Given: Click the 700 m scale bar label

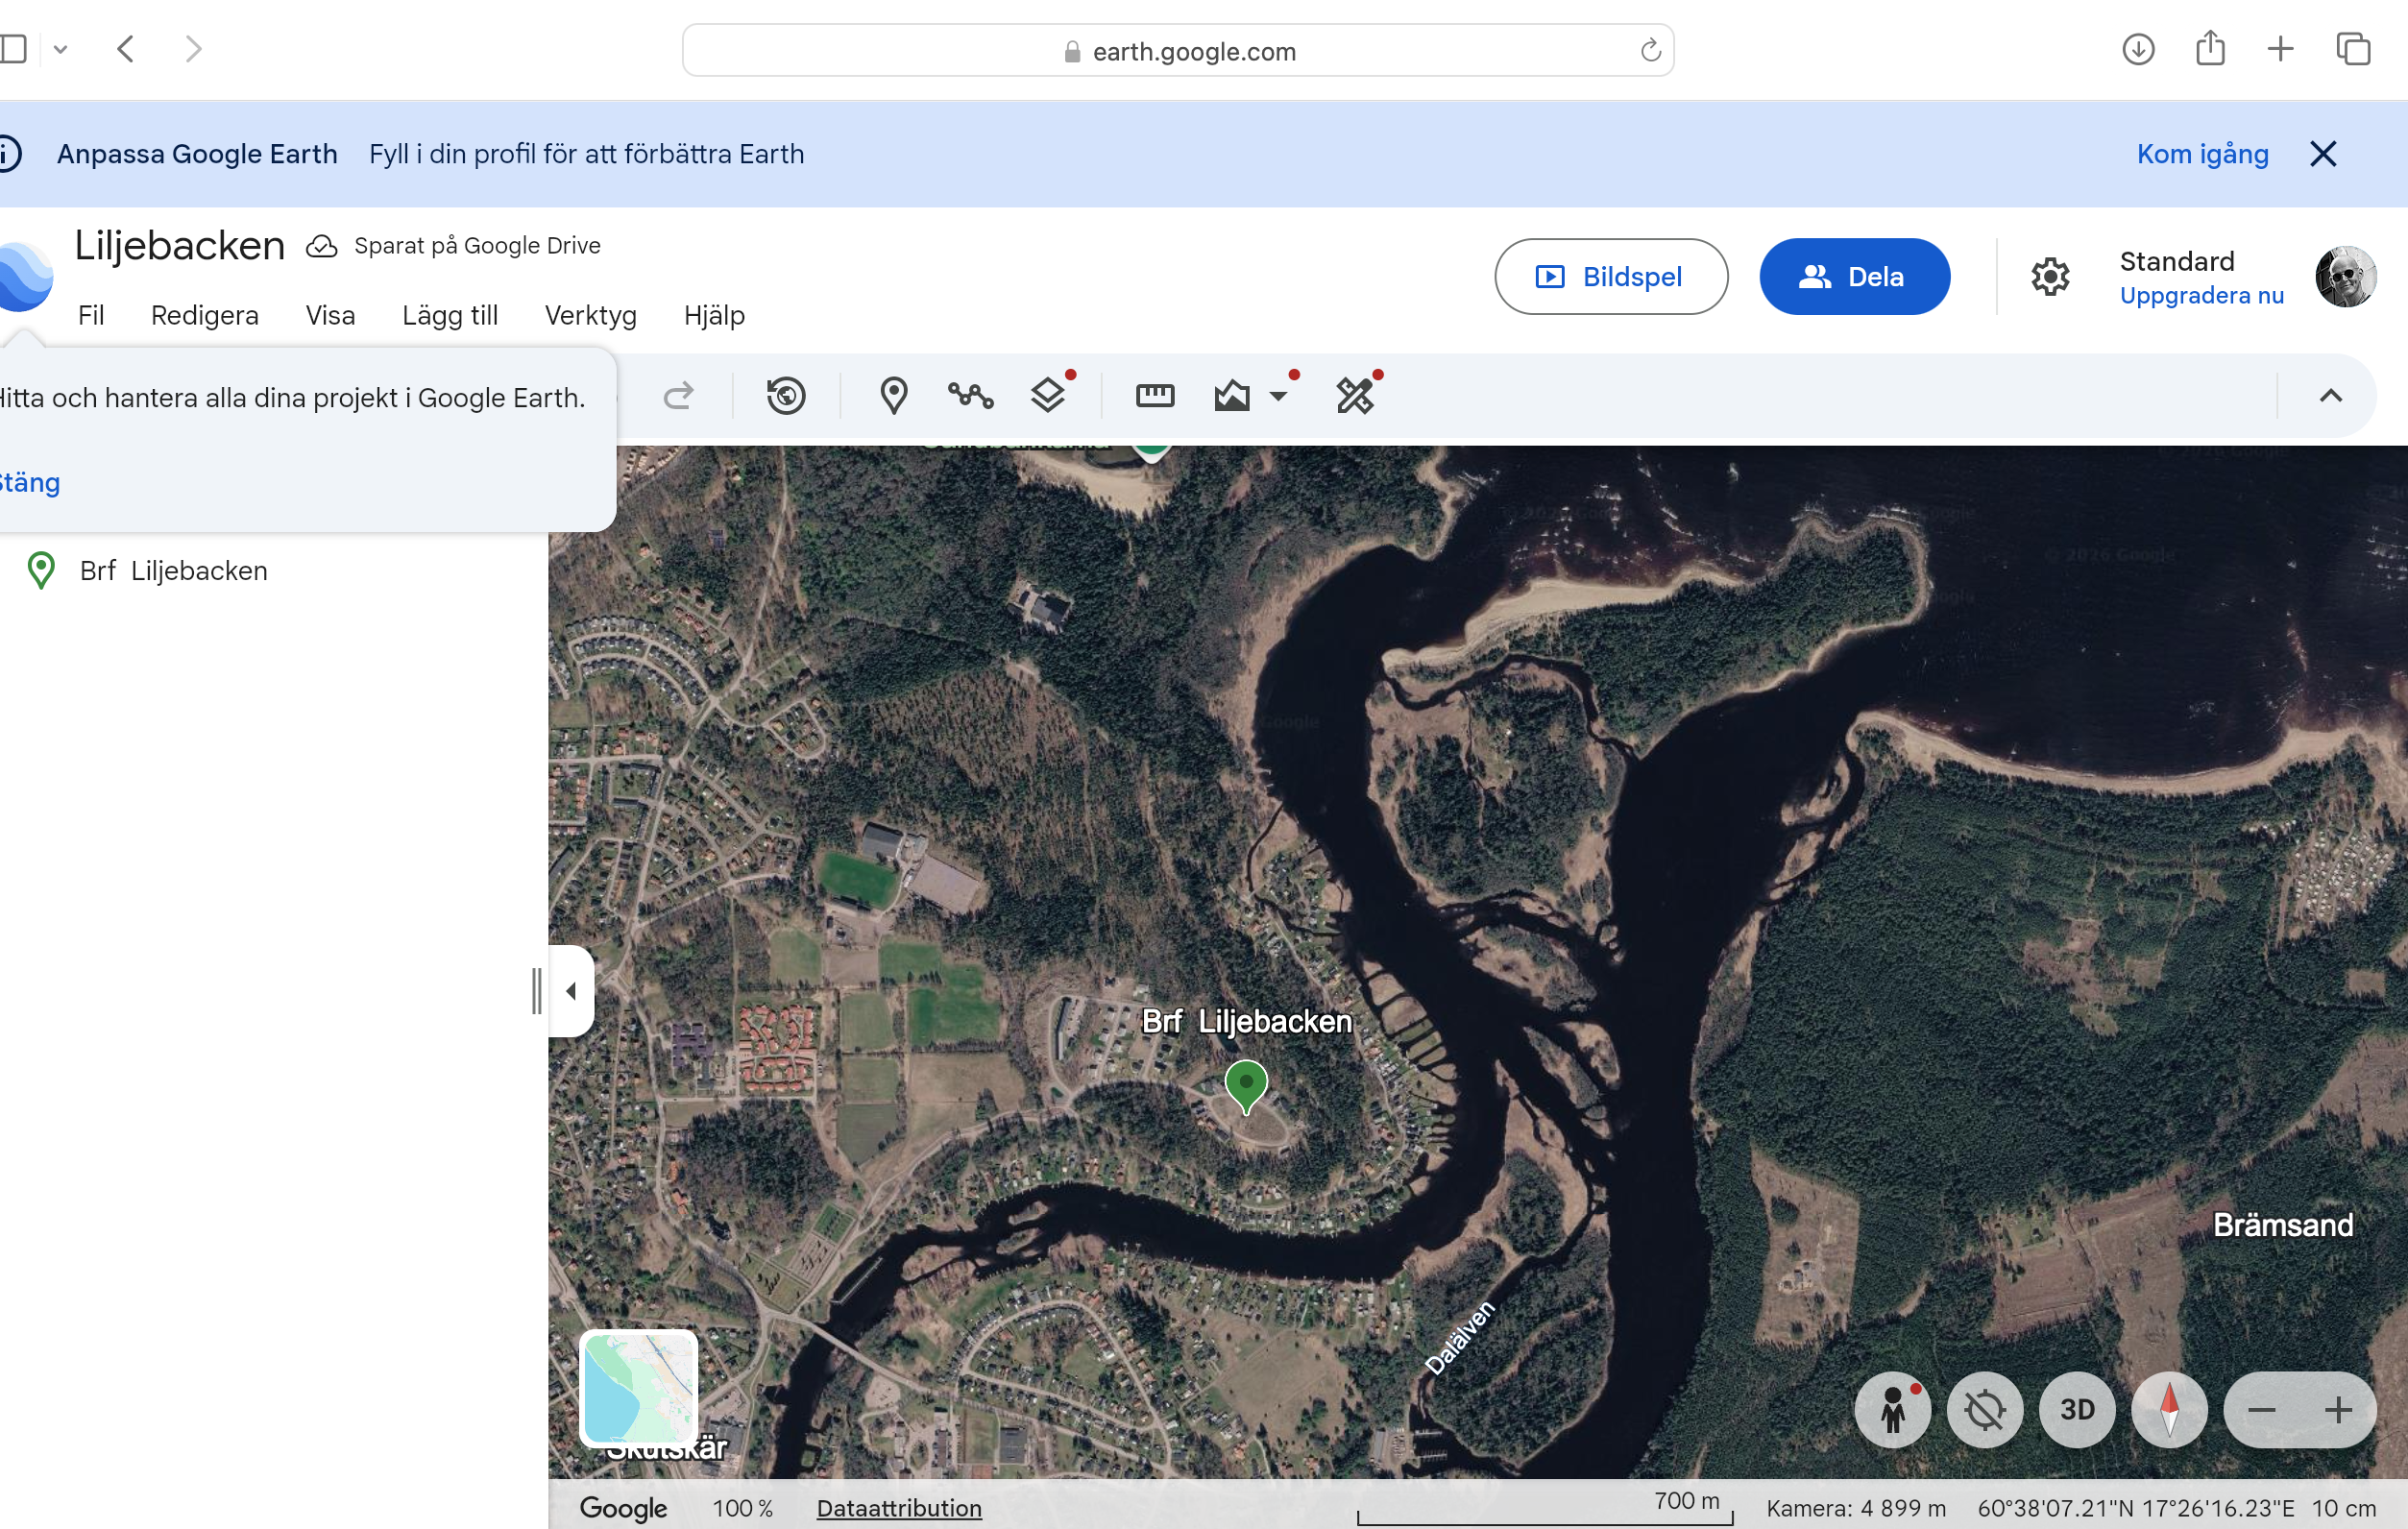Looking at the screenshot, I should (x=1687, y=1501).
